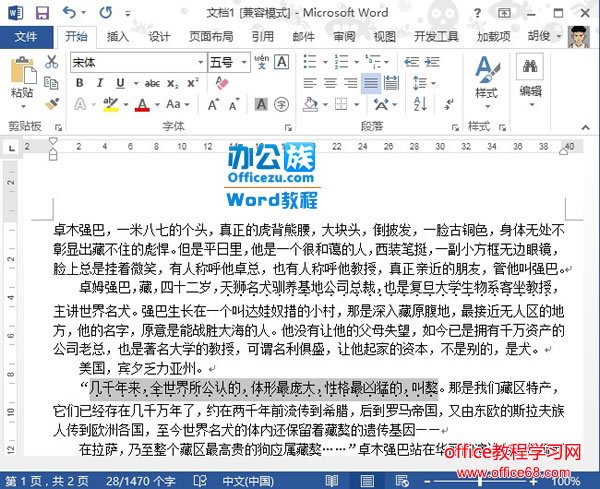This screenshot has width=600, height=489.
Task: Open the font size dropdown 五号
Action: click(x=244, y=62)
